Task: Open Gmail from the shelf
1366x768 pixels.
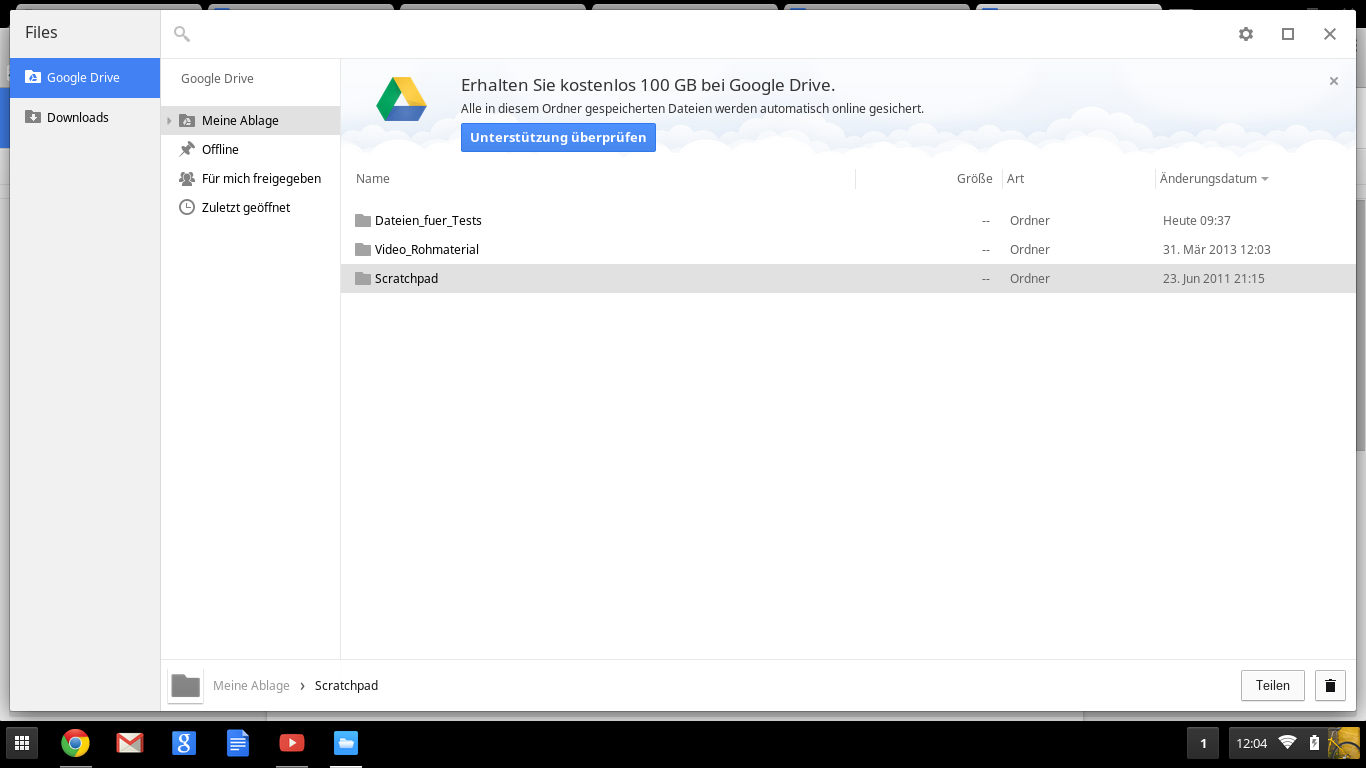Action: coord(129,743)
